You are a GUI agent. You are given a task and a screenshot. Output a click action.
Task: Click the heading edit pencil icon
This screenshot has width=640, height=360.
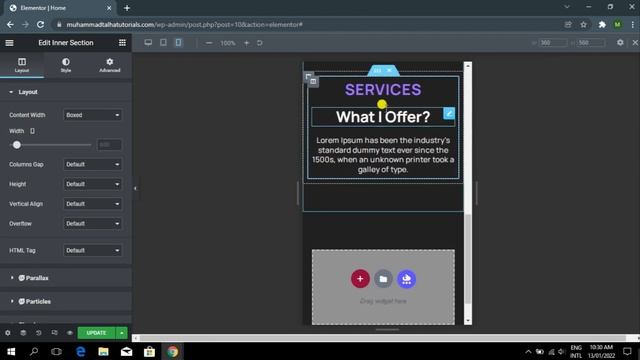click(449, 113)
